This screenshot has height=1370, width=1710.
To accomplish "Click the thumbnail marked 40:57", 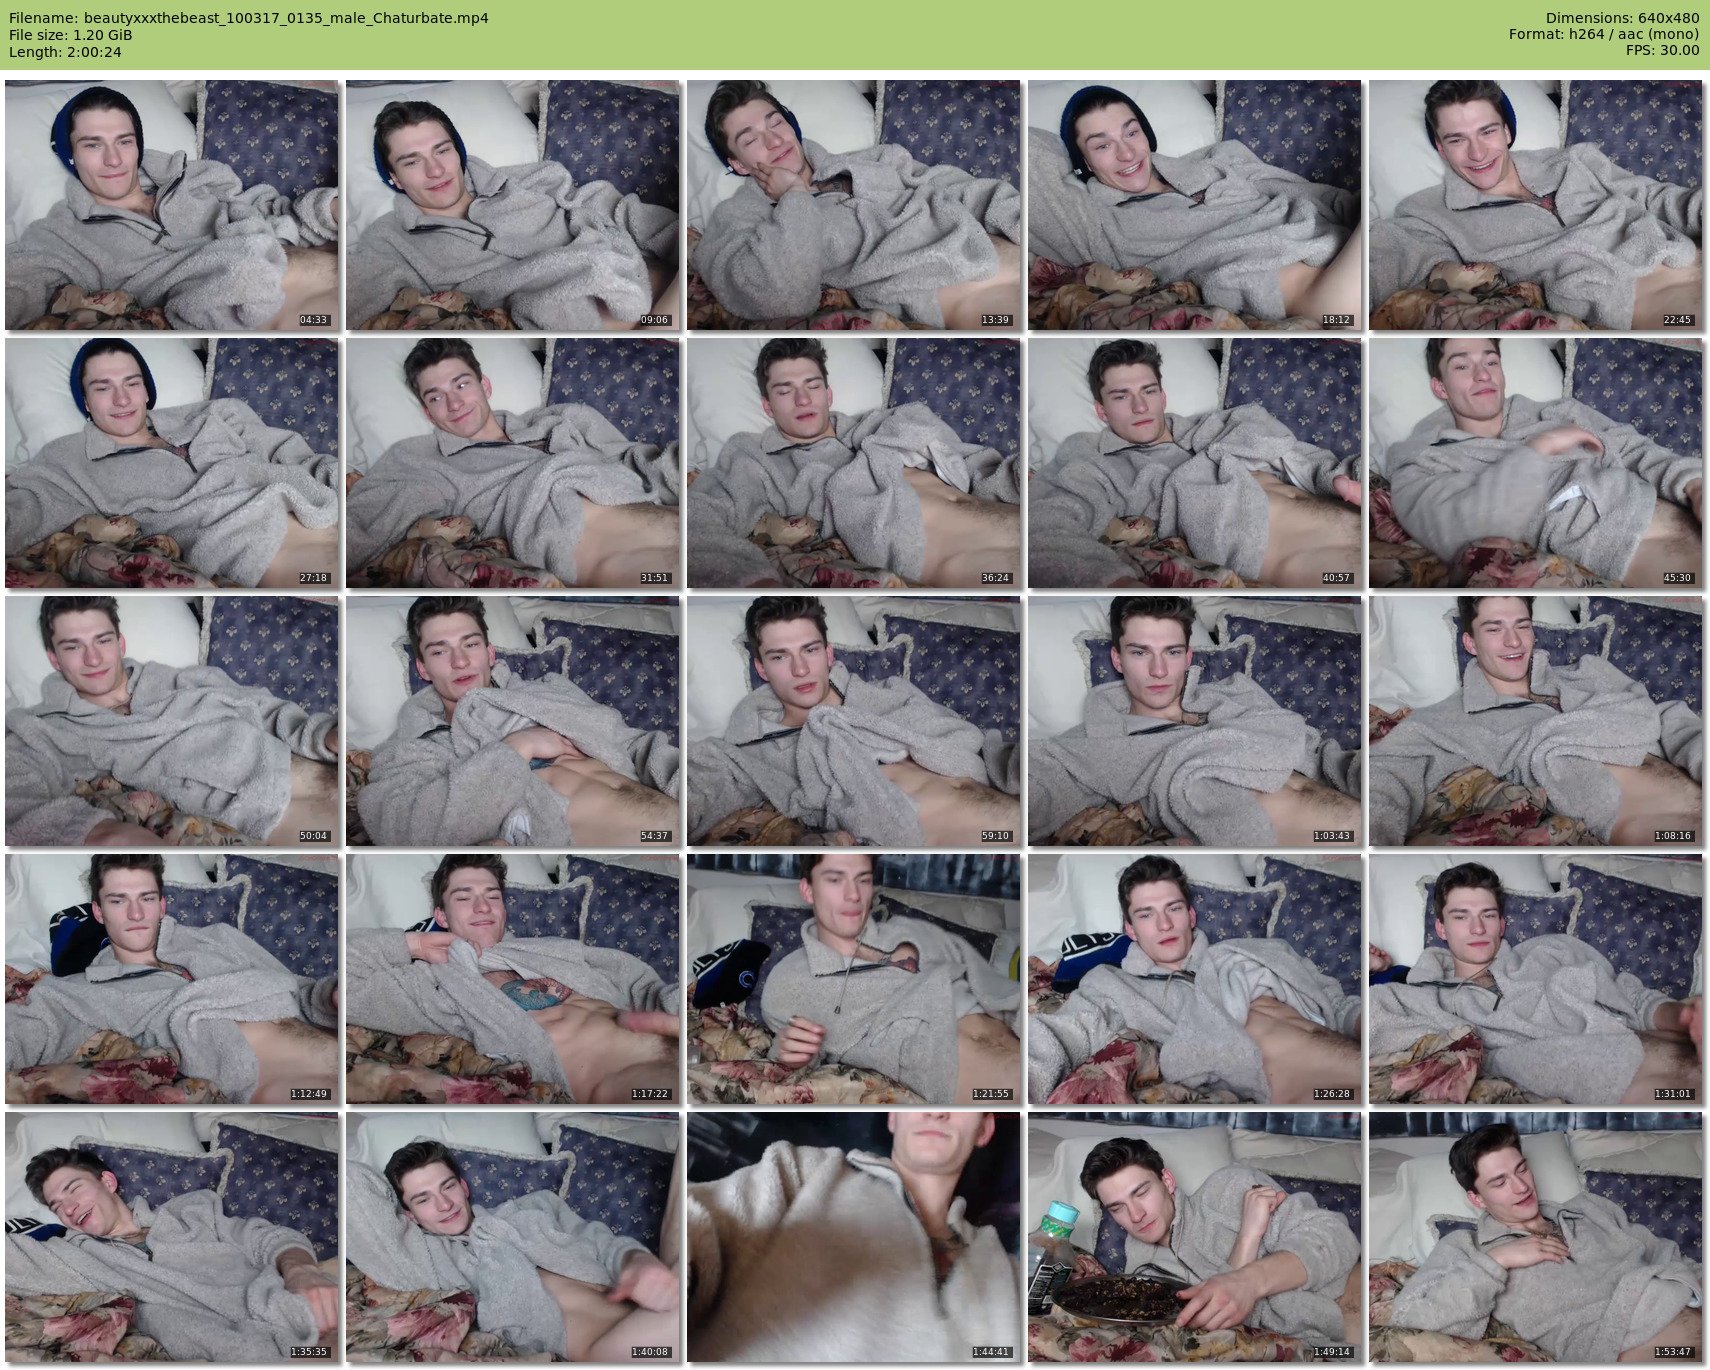I will (1194, 463).
